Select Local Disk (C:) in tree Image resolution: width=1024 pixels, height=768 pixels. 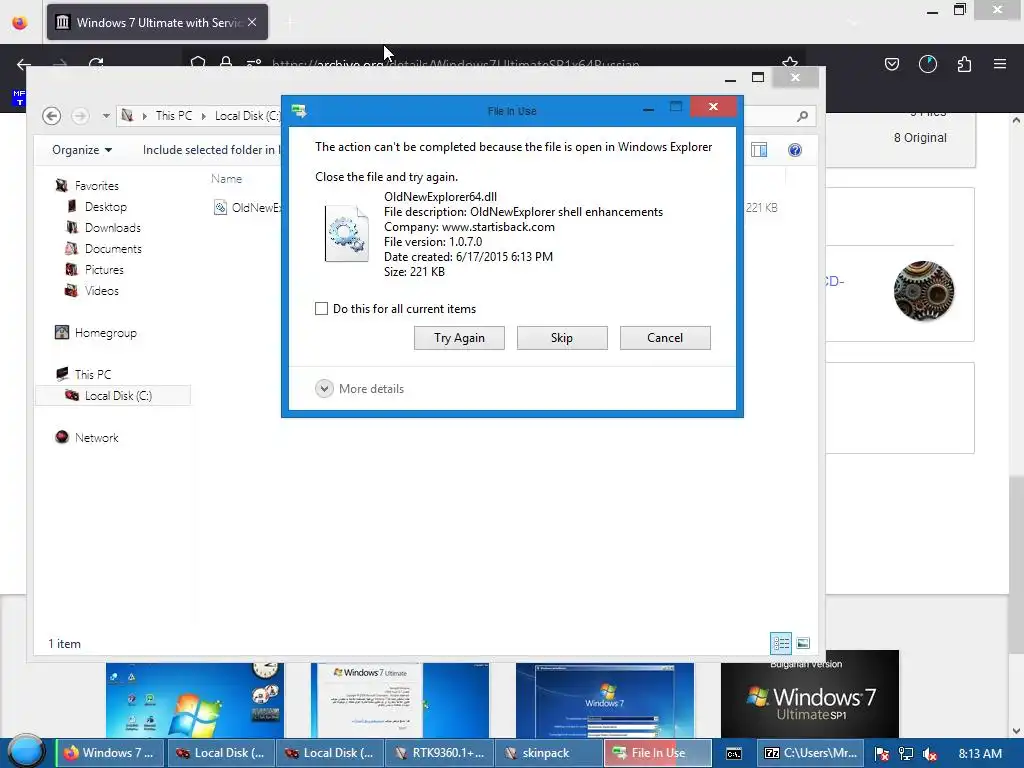click(x=112, y=396)
